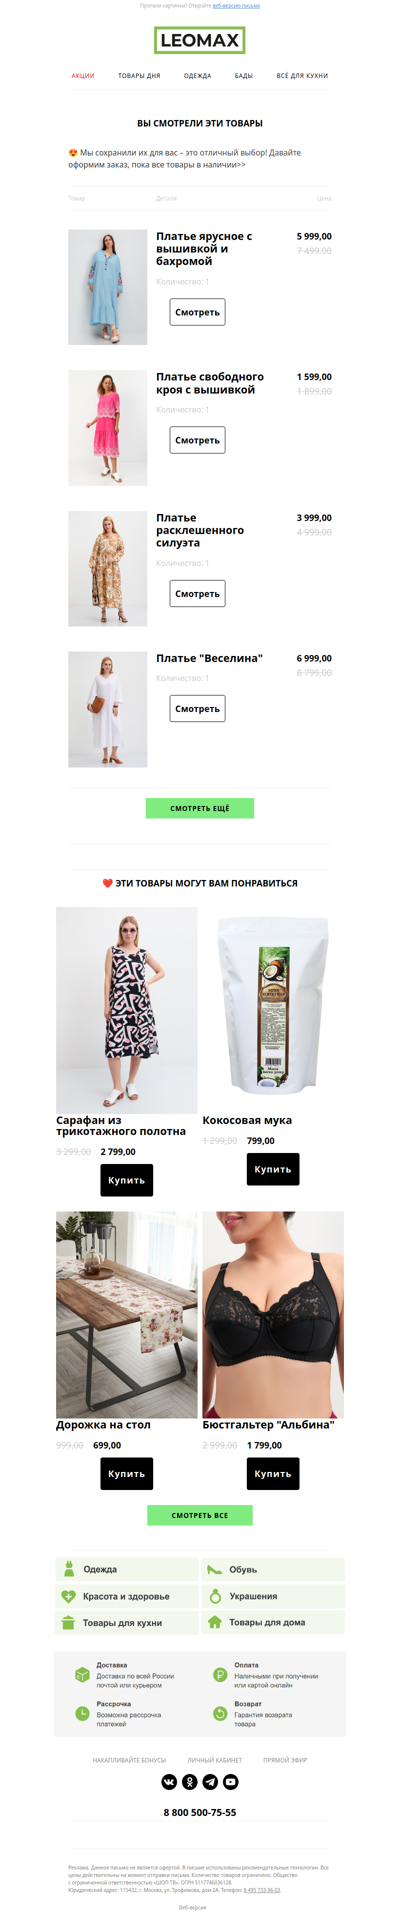Open the Telegram social icon

(210, 1782)
